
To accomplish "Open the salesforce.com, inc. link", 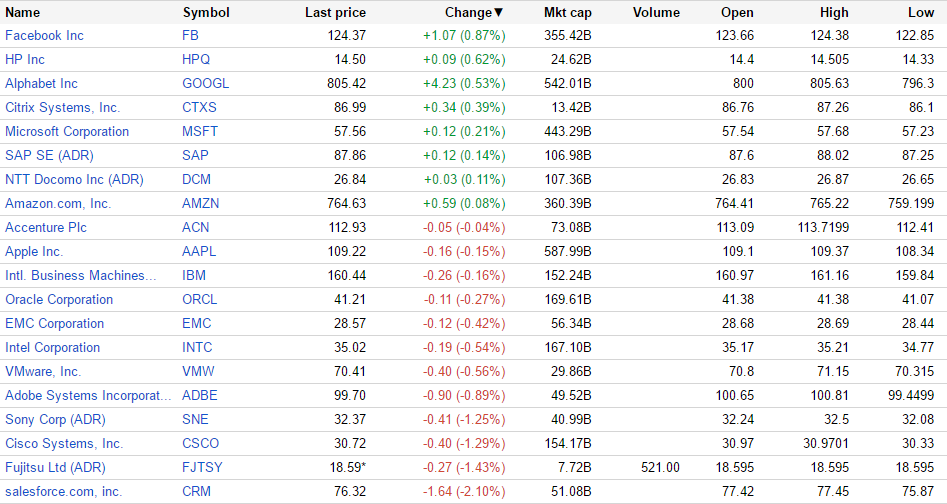I will (x=63, y=492).
